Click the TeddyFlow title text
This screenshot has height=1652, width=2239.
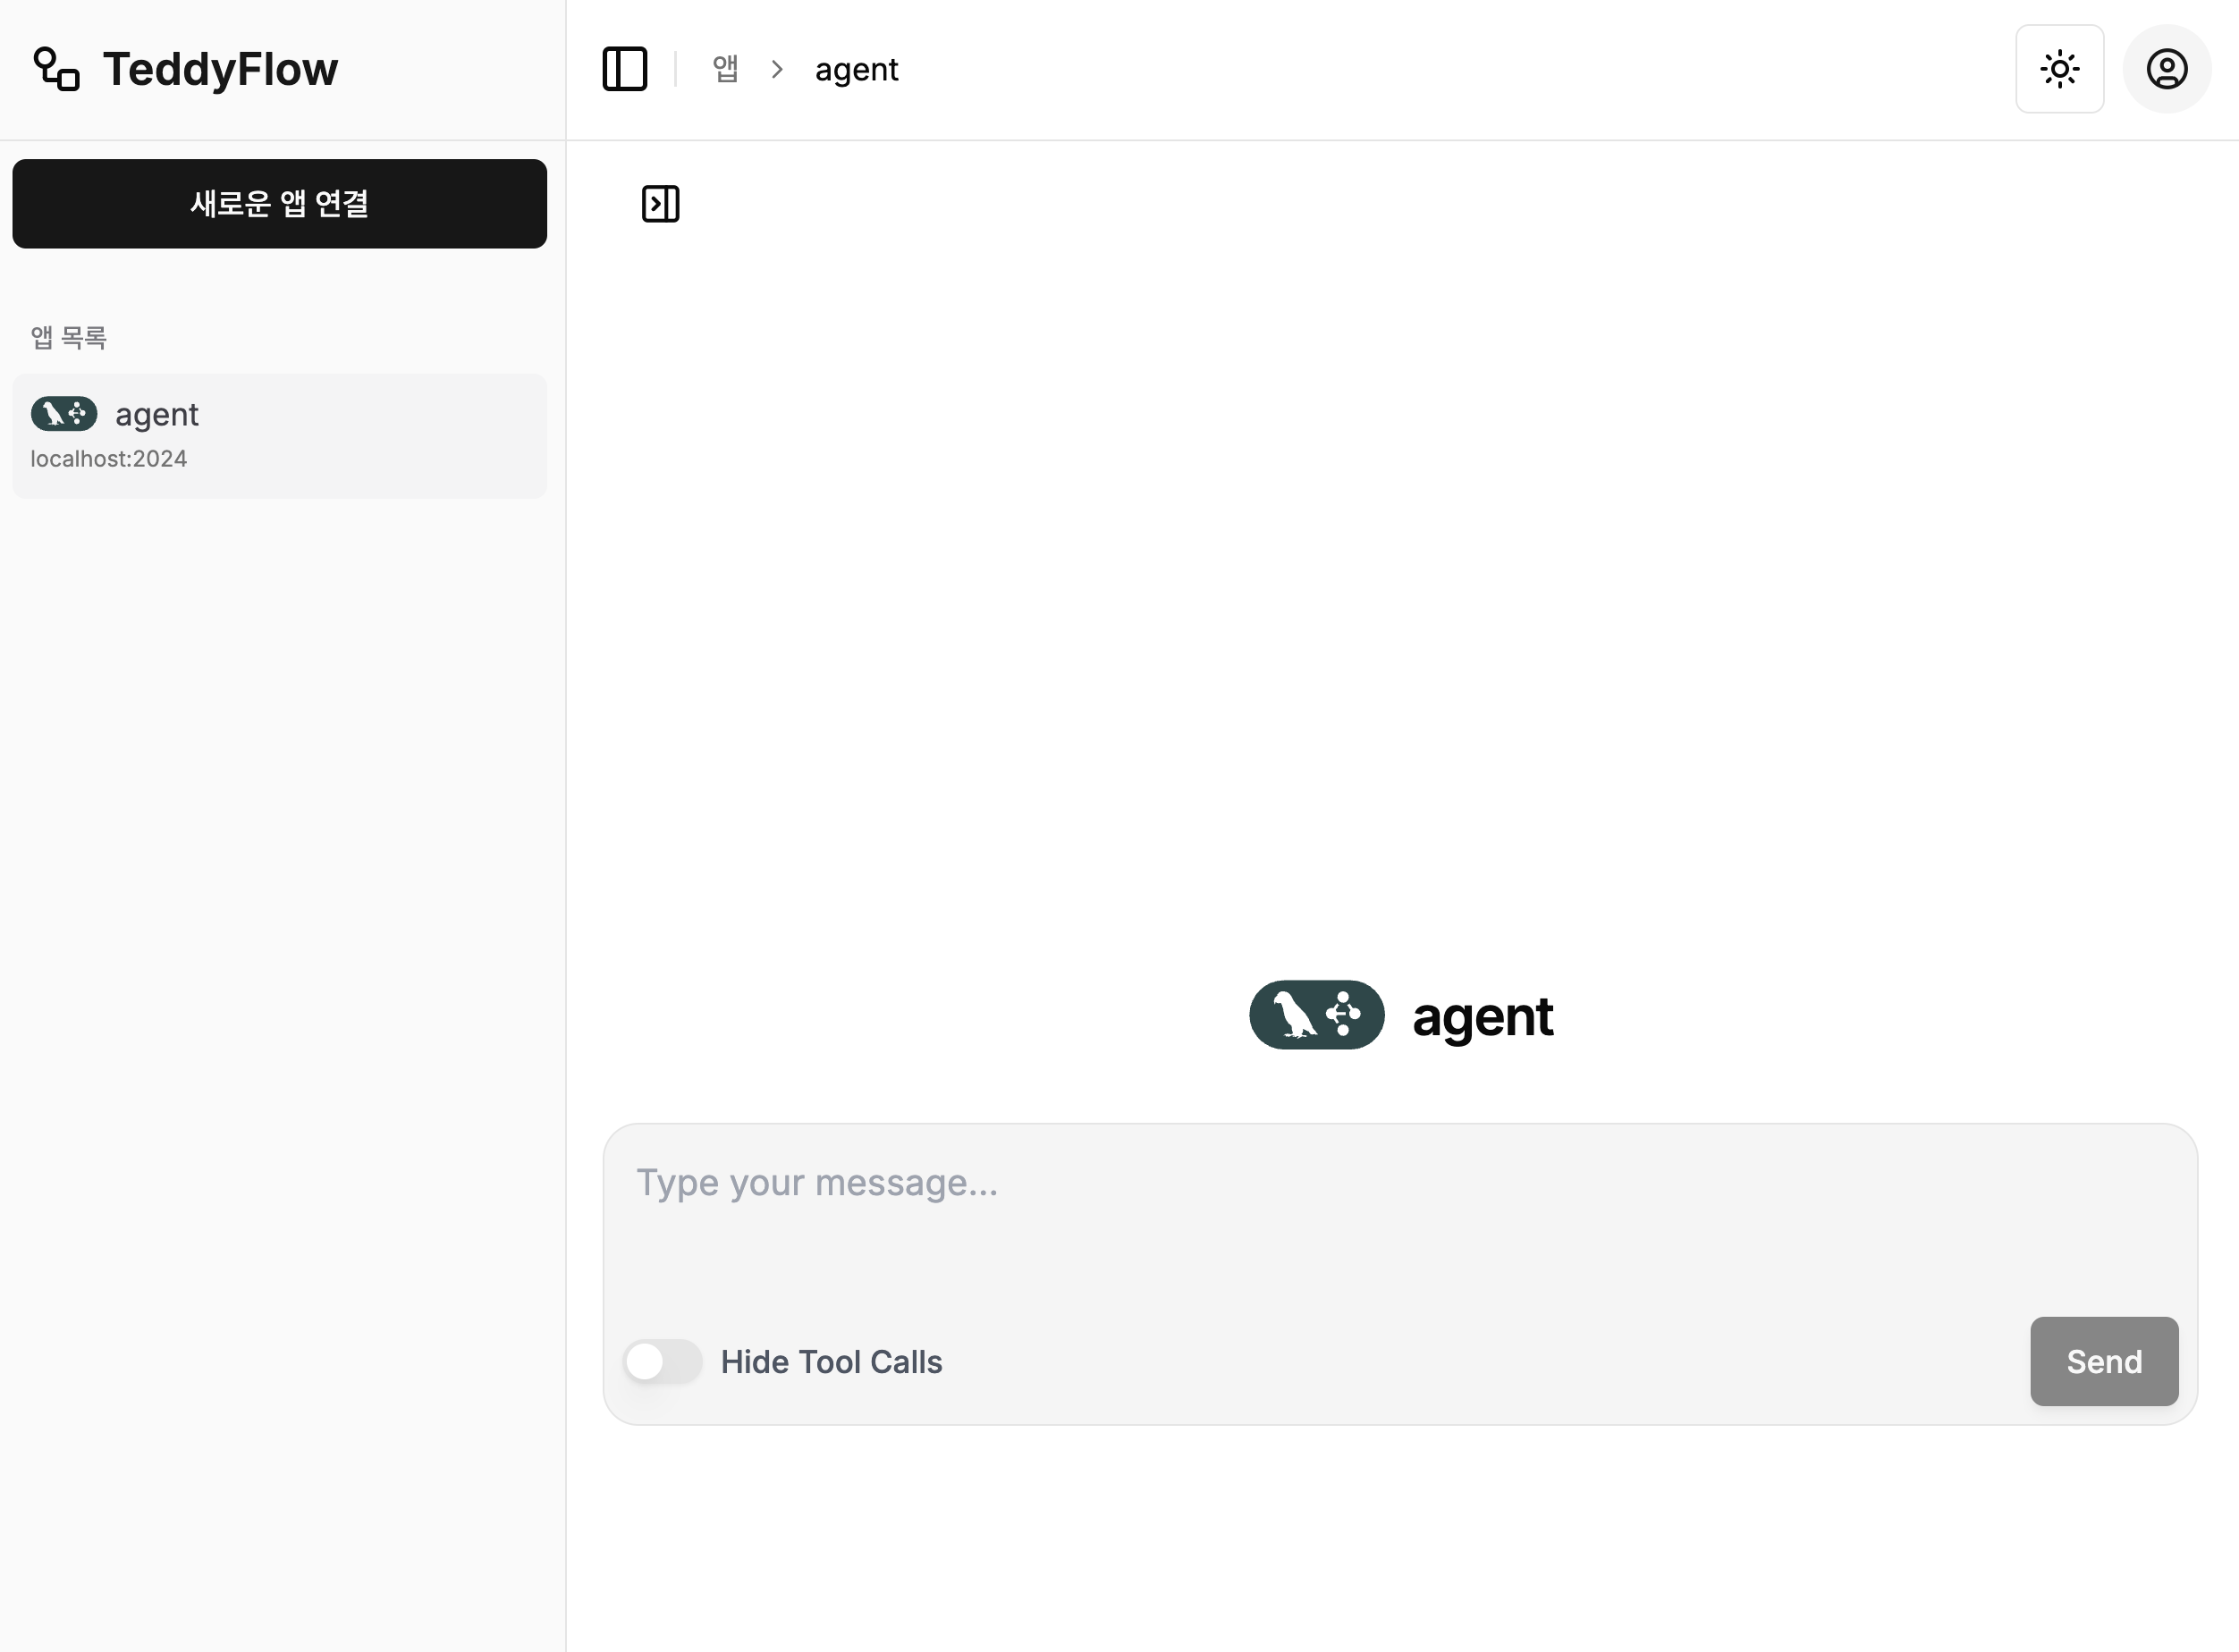(x=220, y=69)
